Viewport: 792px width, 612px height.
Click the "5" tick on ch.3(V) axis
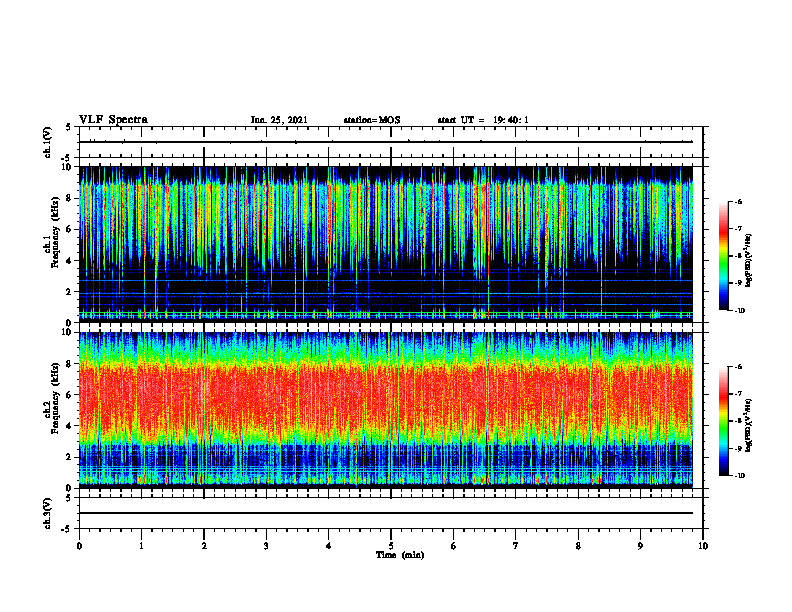70,498
